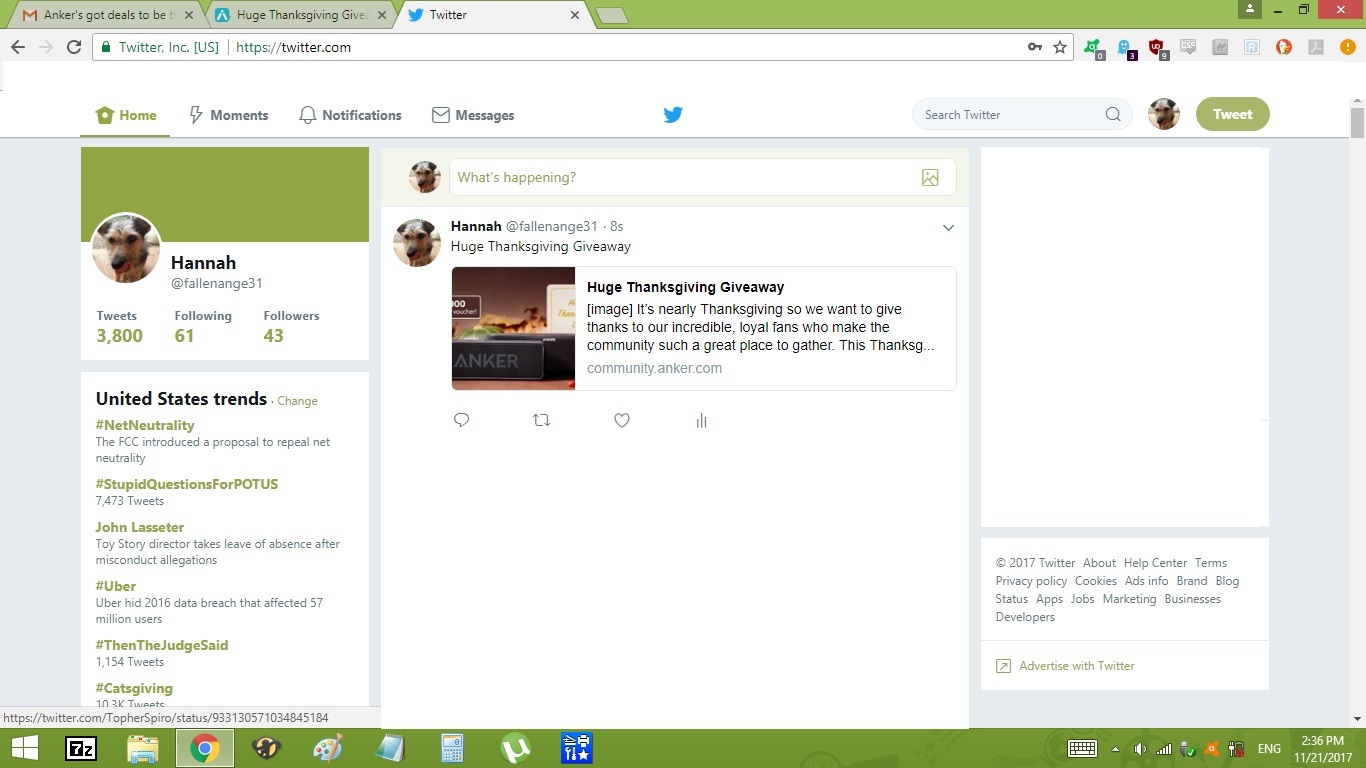The image size is (1366, 768).
Task: Click the add photo icon in compose box
Action: (x=930, y=178)
